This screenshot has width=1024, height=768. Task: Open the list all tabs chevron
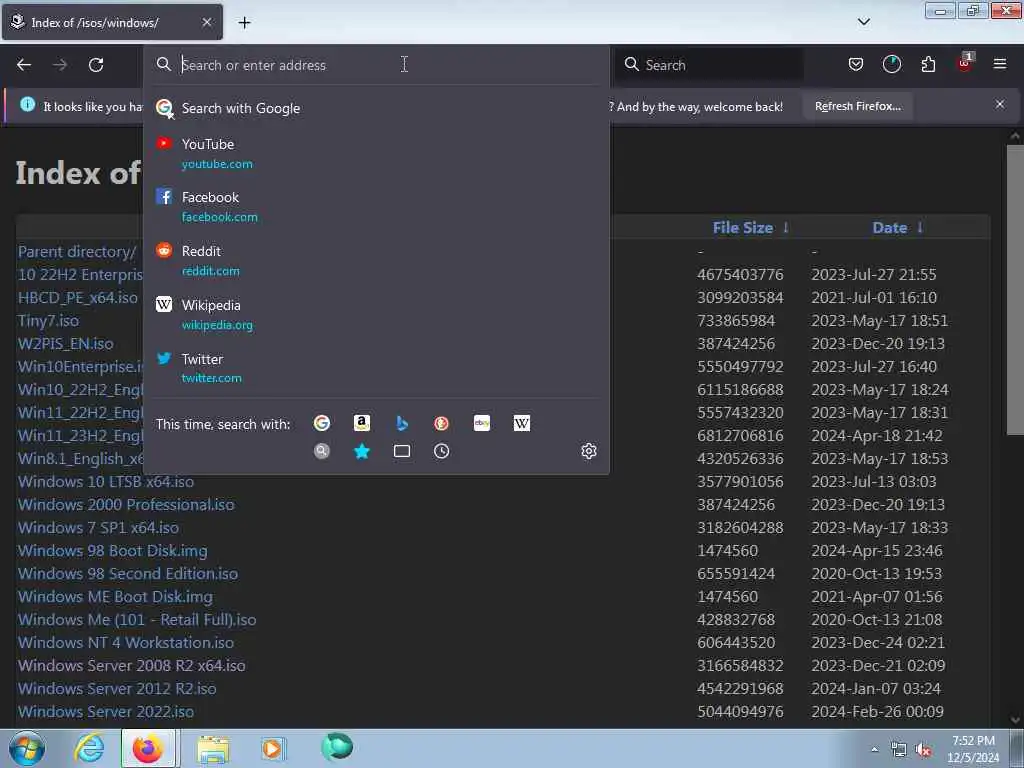[863, 22]
